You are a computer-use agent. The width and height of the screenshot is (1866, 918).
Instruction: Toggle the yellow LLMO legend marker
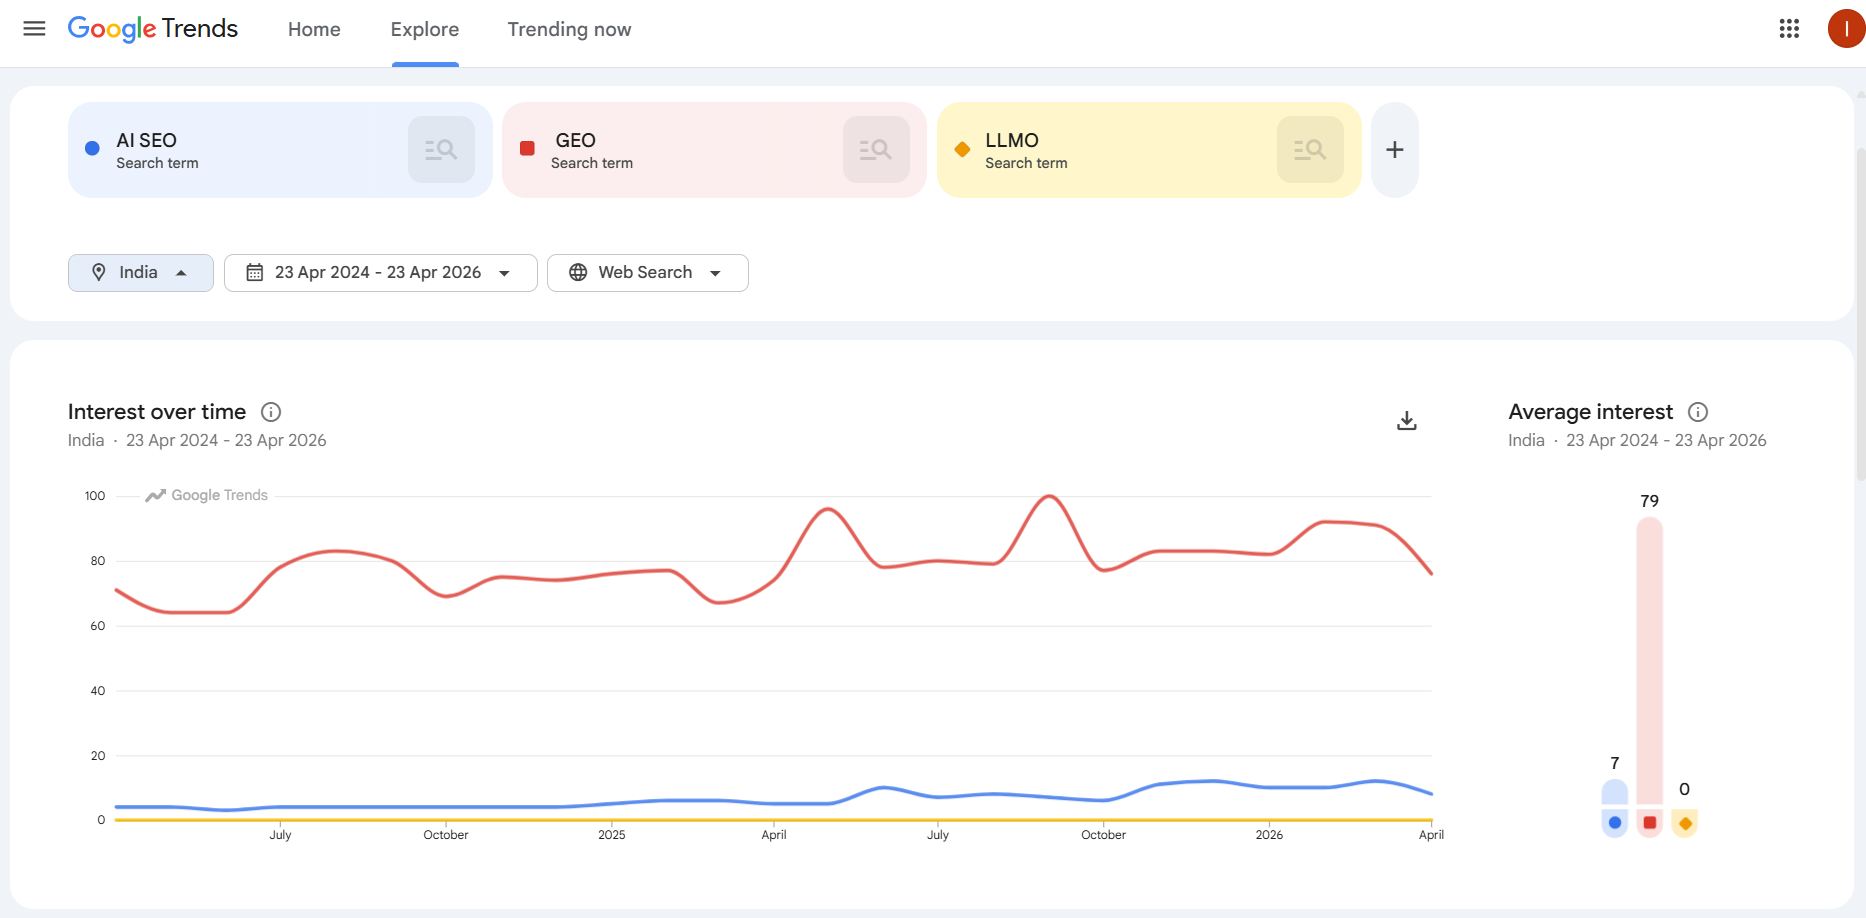pyautogui.click(x=1685, y=823)
